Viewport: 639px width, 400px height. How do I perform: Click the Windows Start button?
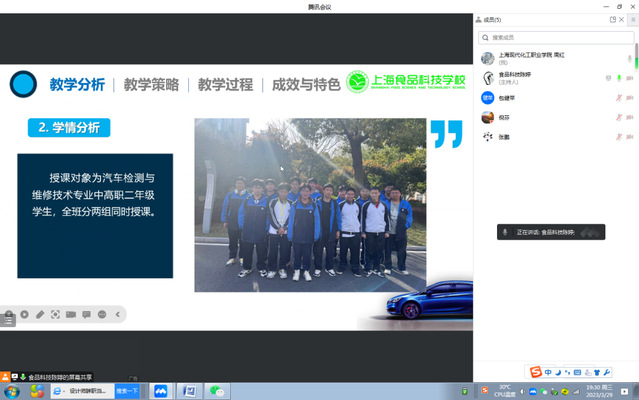pos(11,391)
